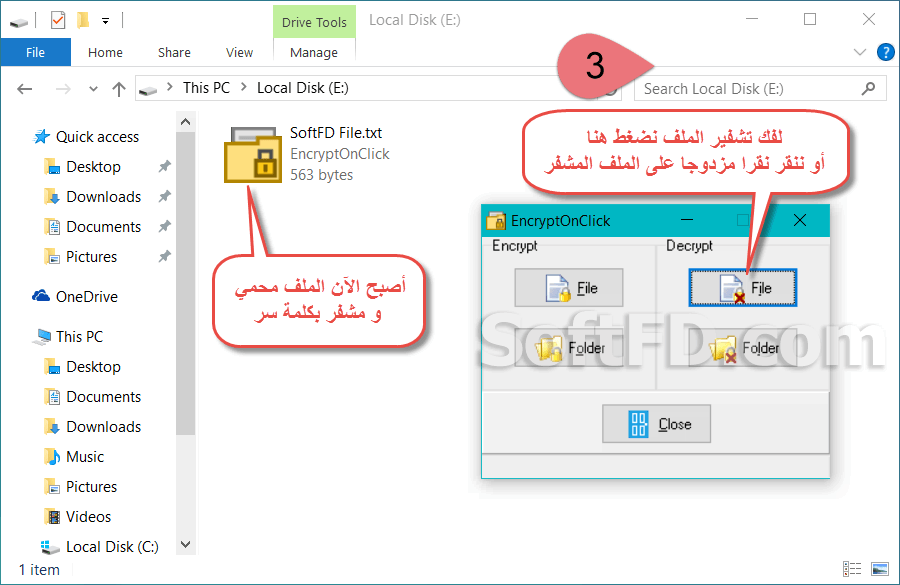Click the search magnifier icon
The image size is (900, 585).
tap(868, 88)
